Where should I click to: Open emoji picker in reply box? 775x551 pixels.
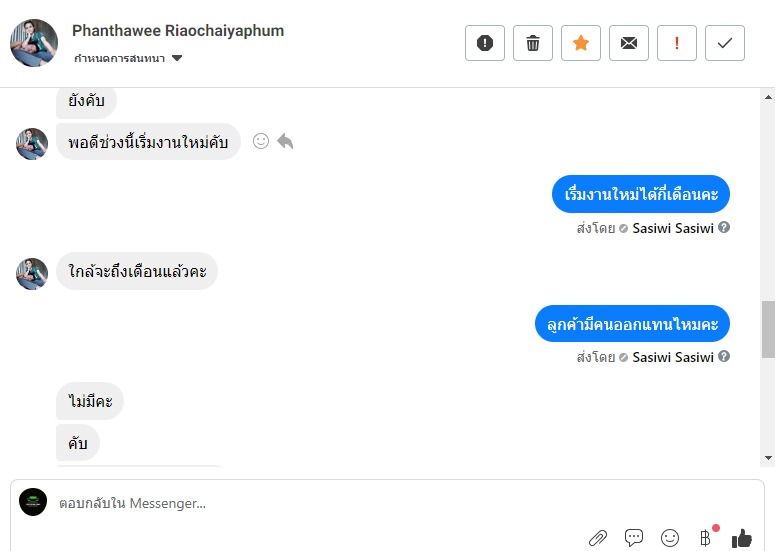pyautogui.click(x=670, y=538)
